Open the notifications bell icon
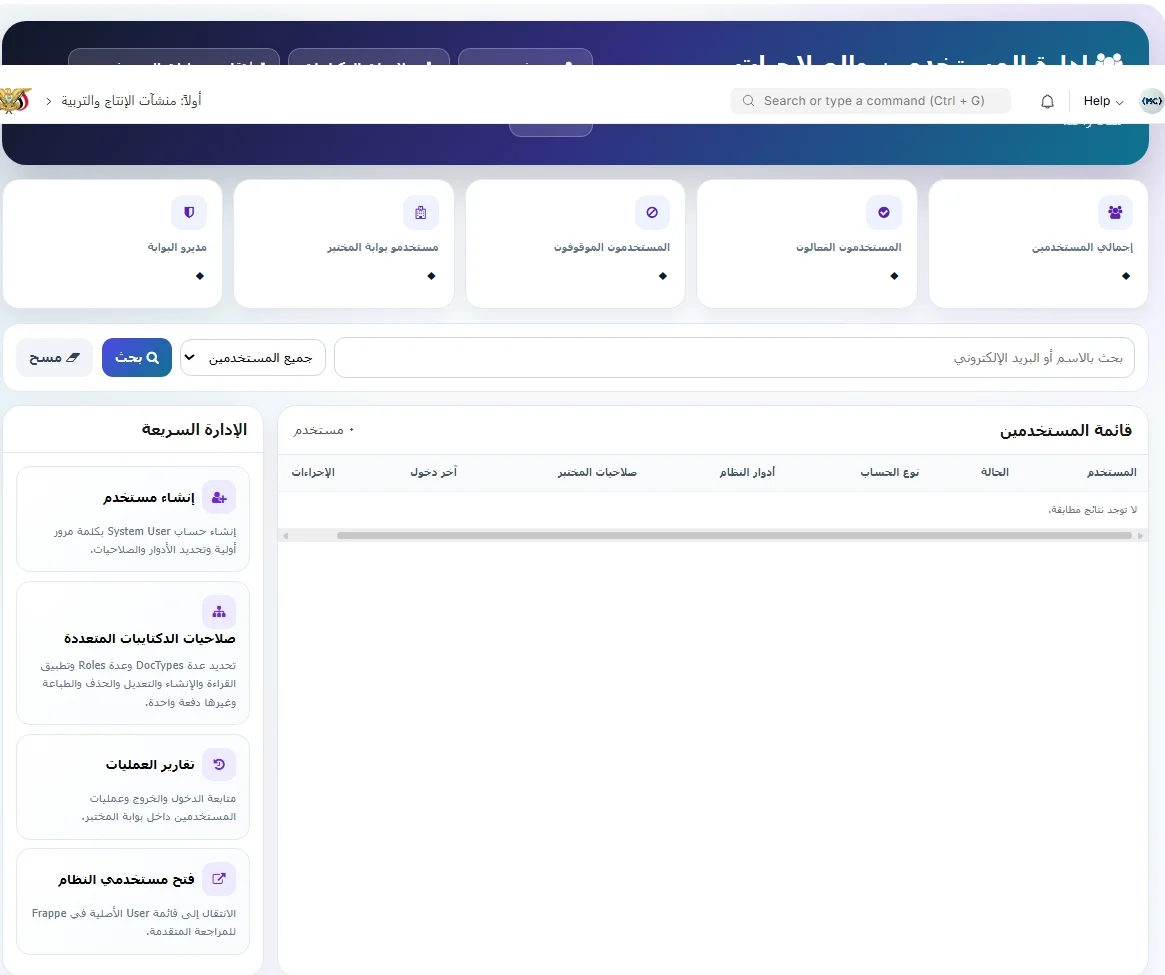Screen dimensions: 1165x975 tap(1047, 101)
